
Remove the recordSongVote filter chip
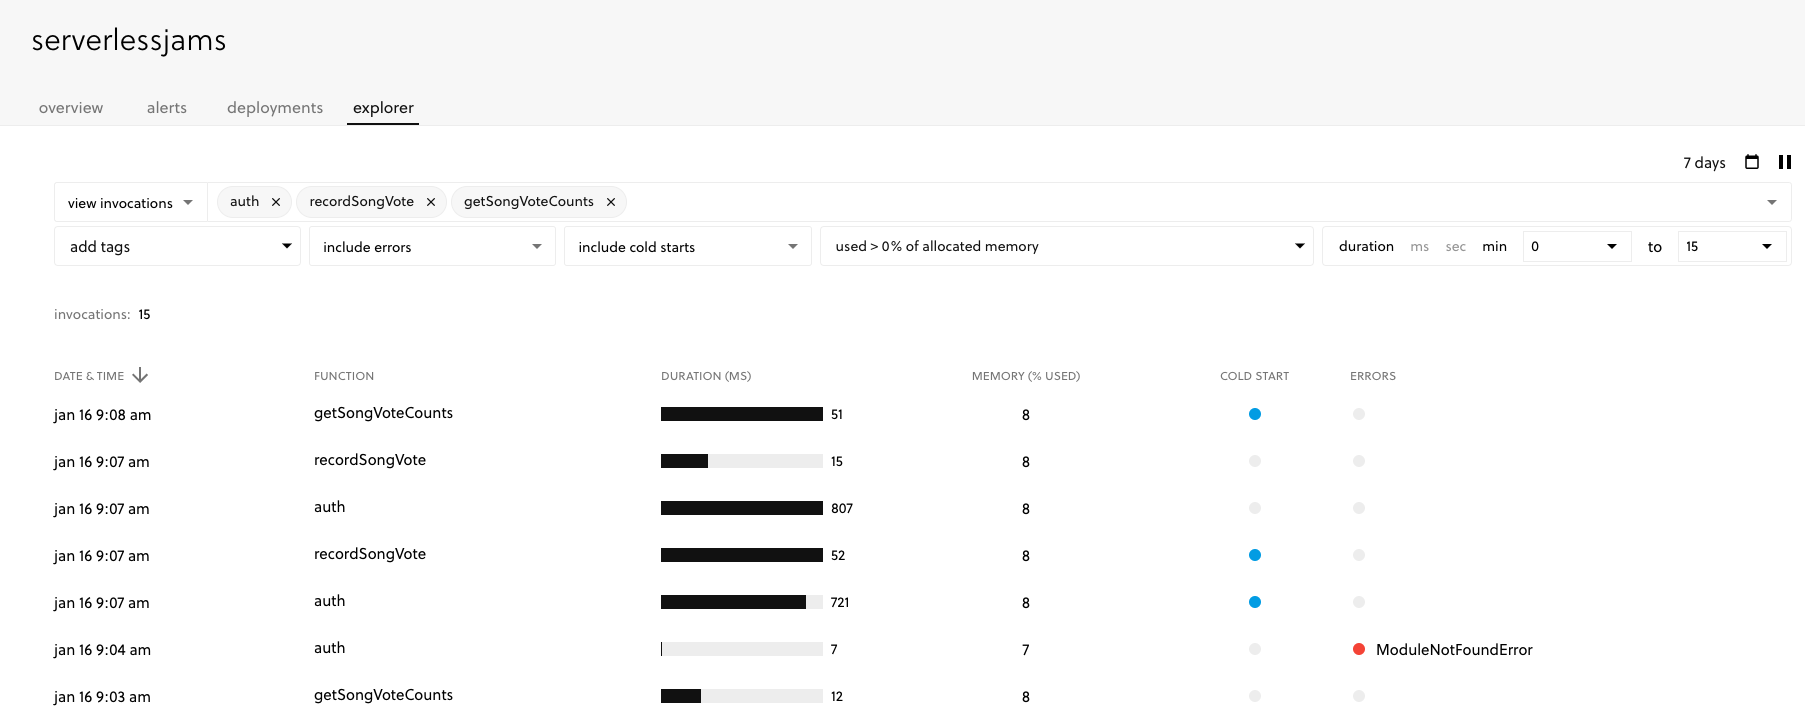point(431,202)
